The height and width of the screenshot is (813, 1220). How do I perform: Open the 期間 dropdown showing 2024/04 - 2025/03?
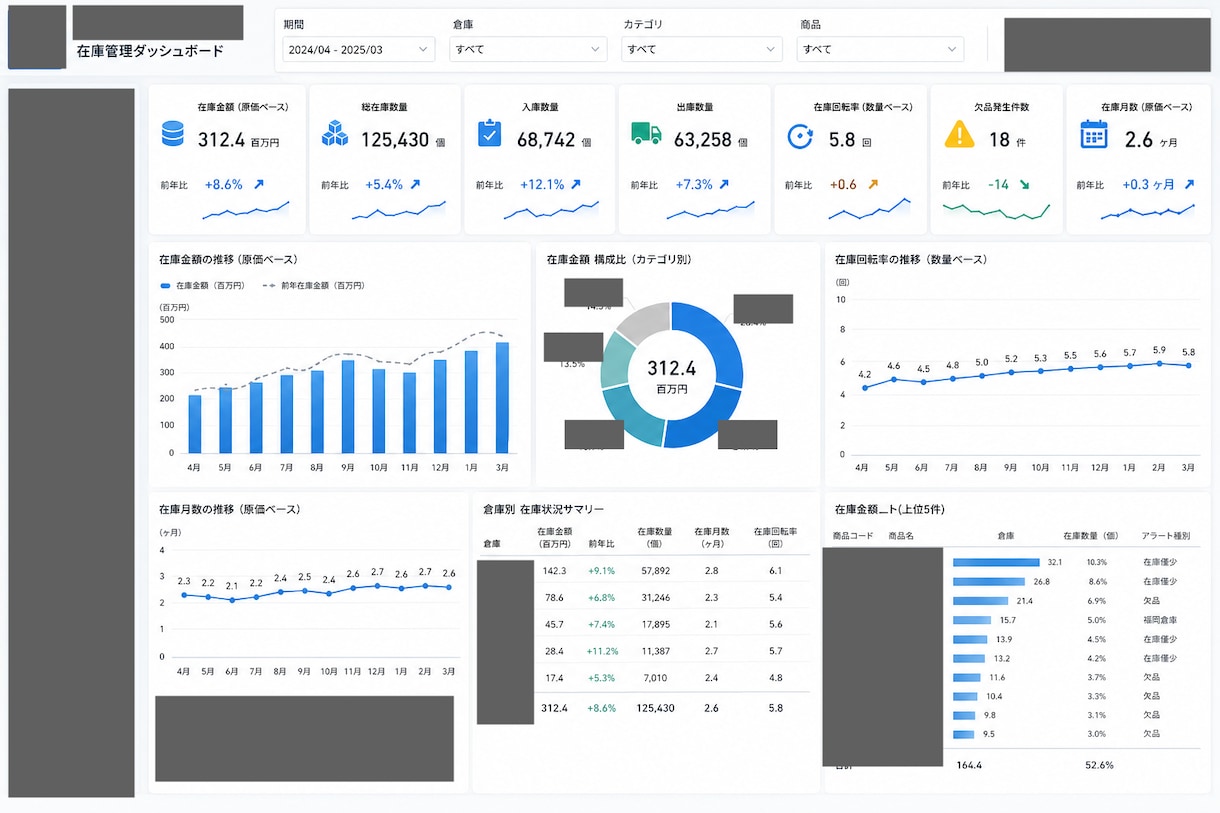point(359,49)
